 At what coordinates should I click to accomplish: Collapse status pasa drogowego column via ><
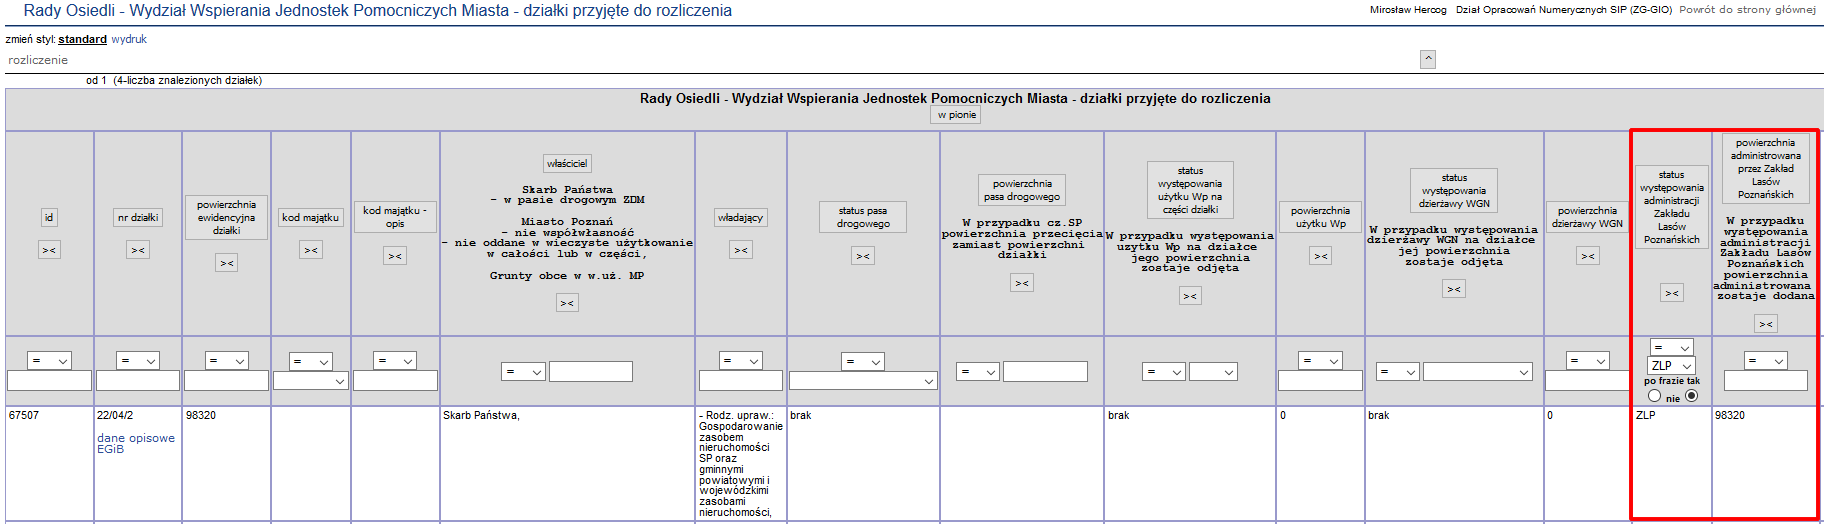pyautogui.click(x=863, y=256)
